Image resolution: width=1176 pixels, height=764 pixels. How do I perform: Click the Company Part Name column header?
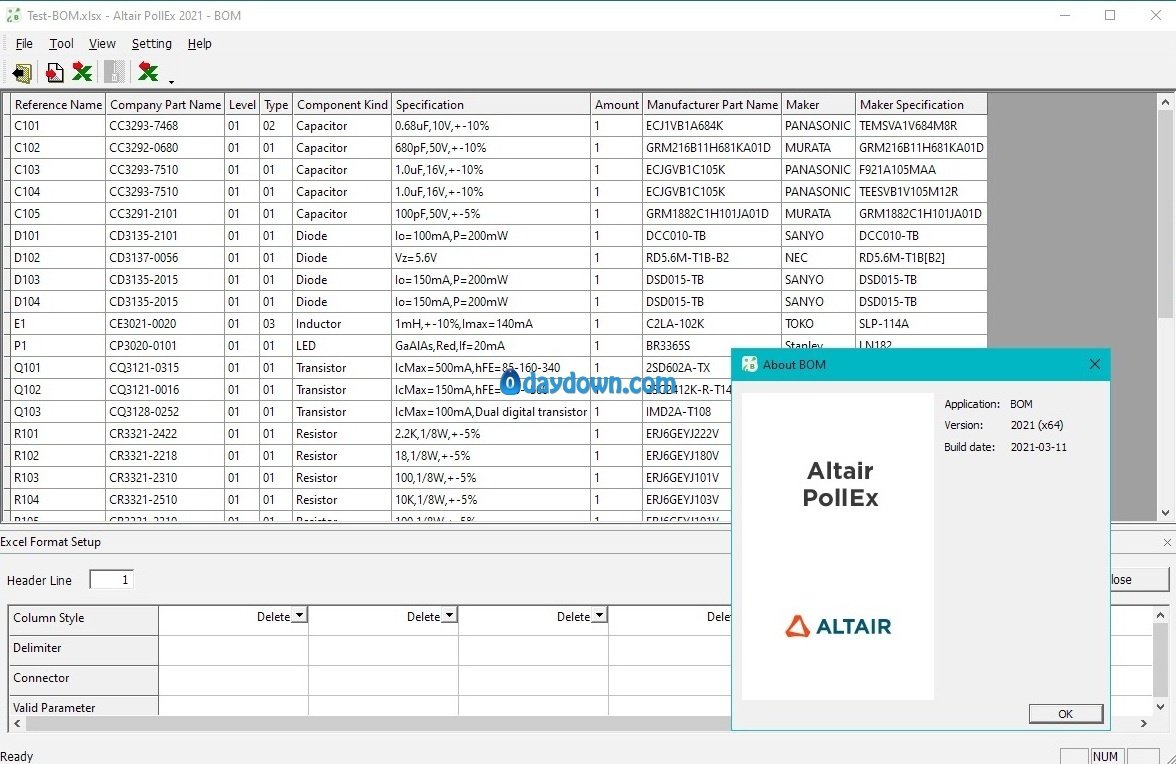coord(165,105)
